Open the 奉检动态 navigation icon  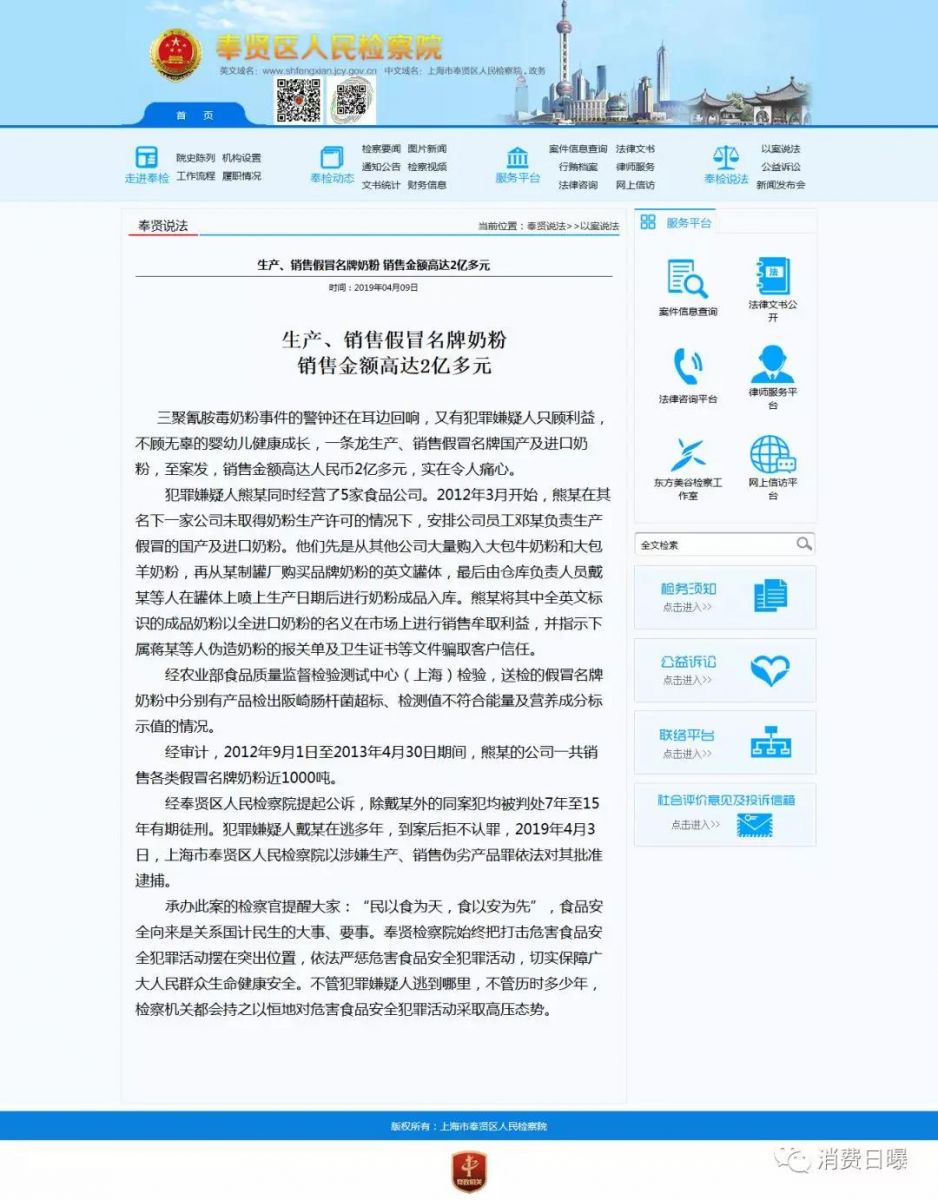pyautogui.click(x=331, y=158)
